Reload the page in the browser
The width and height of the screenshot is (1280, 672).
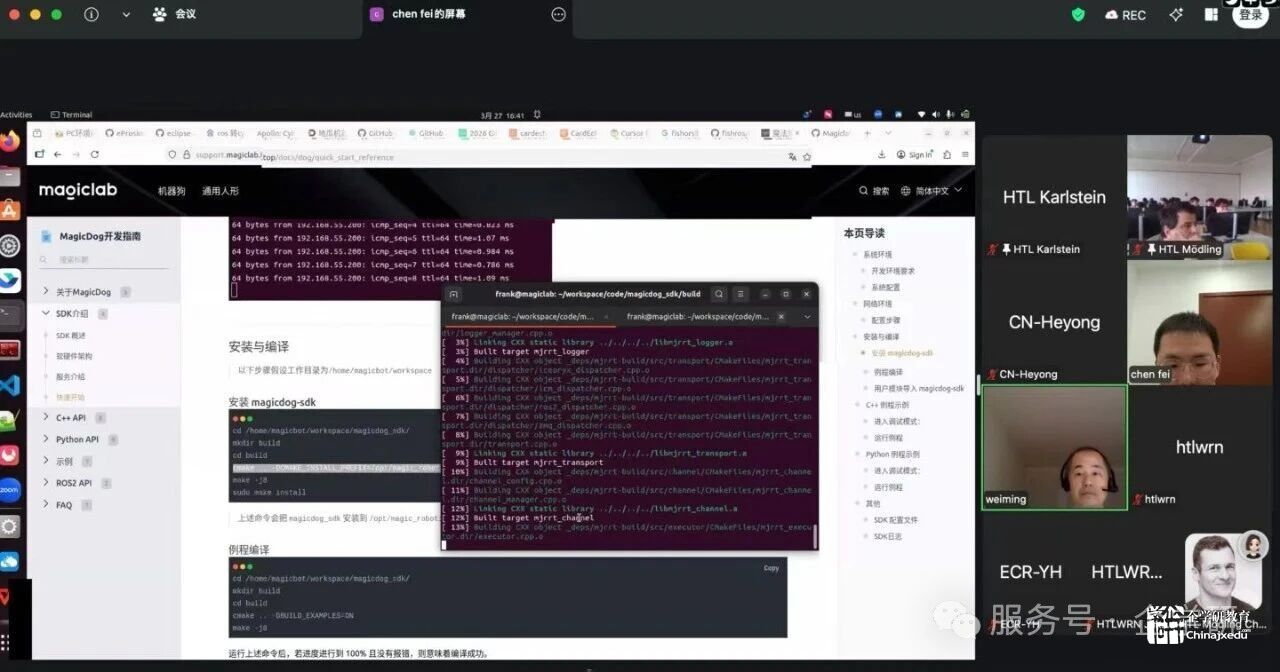click(95, 155)
